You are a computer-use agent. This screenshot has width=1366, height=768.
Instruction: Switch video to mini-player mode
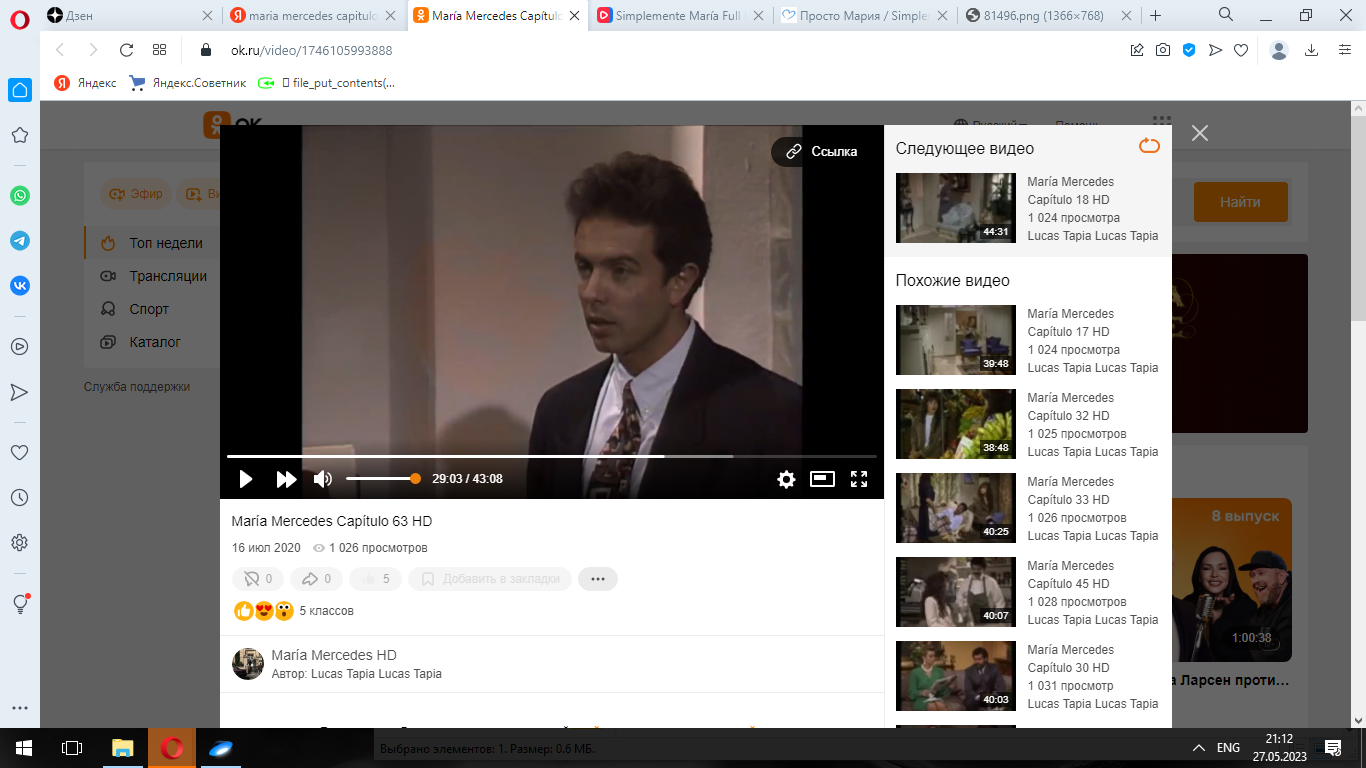click(822, 479)
